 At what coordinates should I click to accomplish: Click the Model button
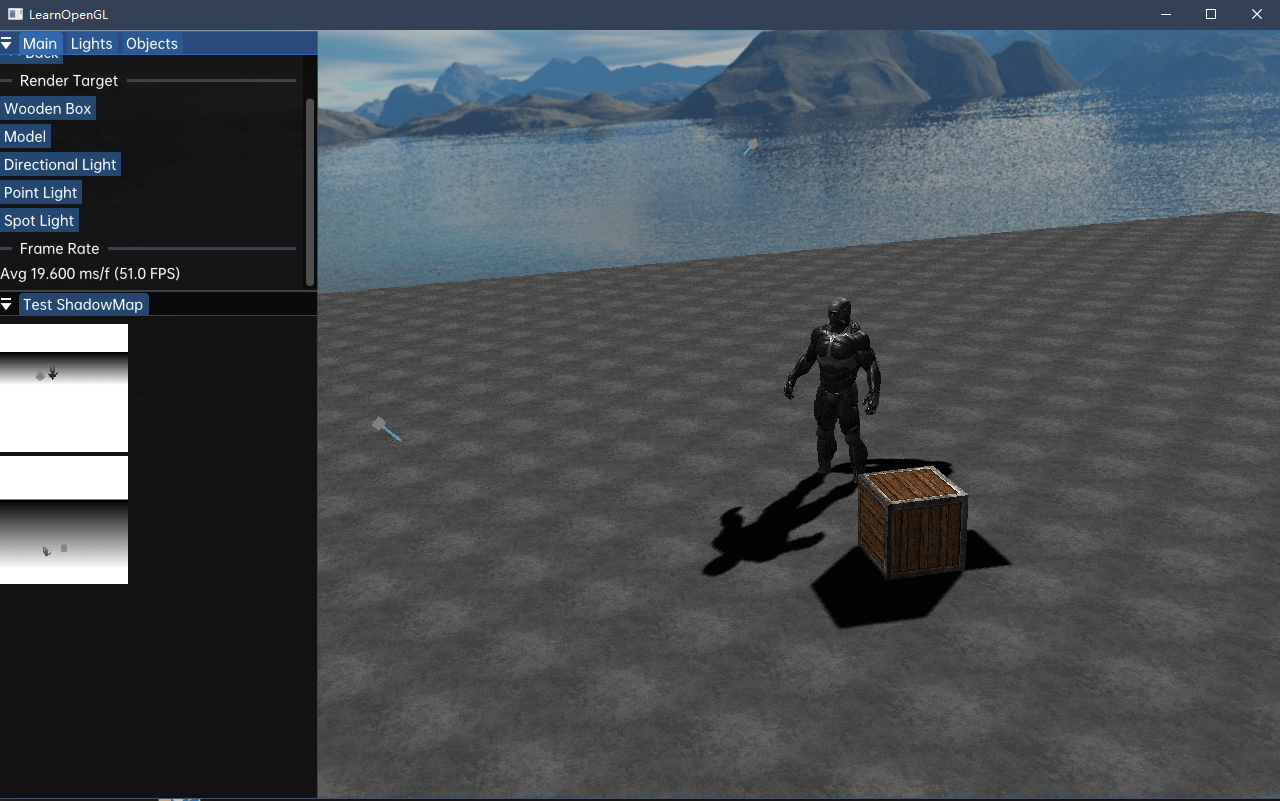point(25,136)
